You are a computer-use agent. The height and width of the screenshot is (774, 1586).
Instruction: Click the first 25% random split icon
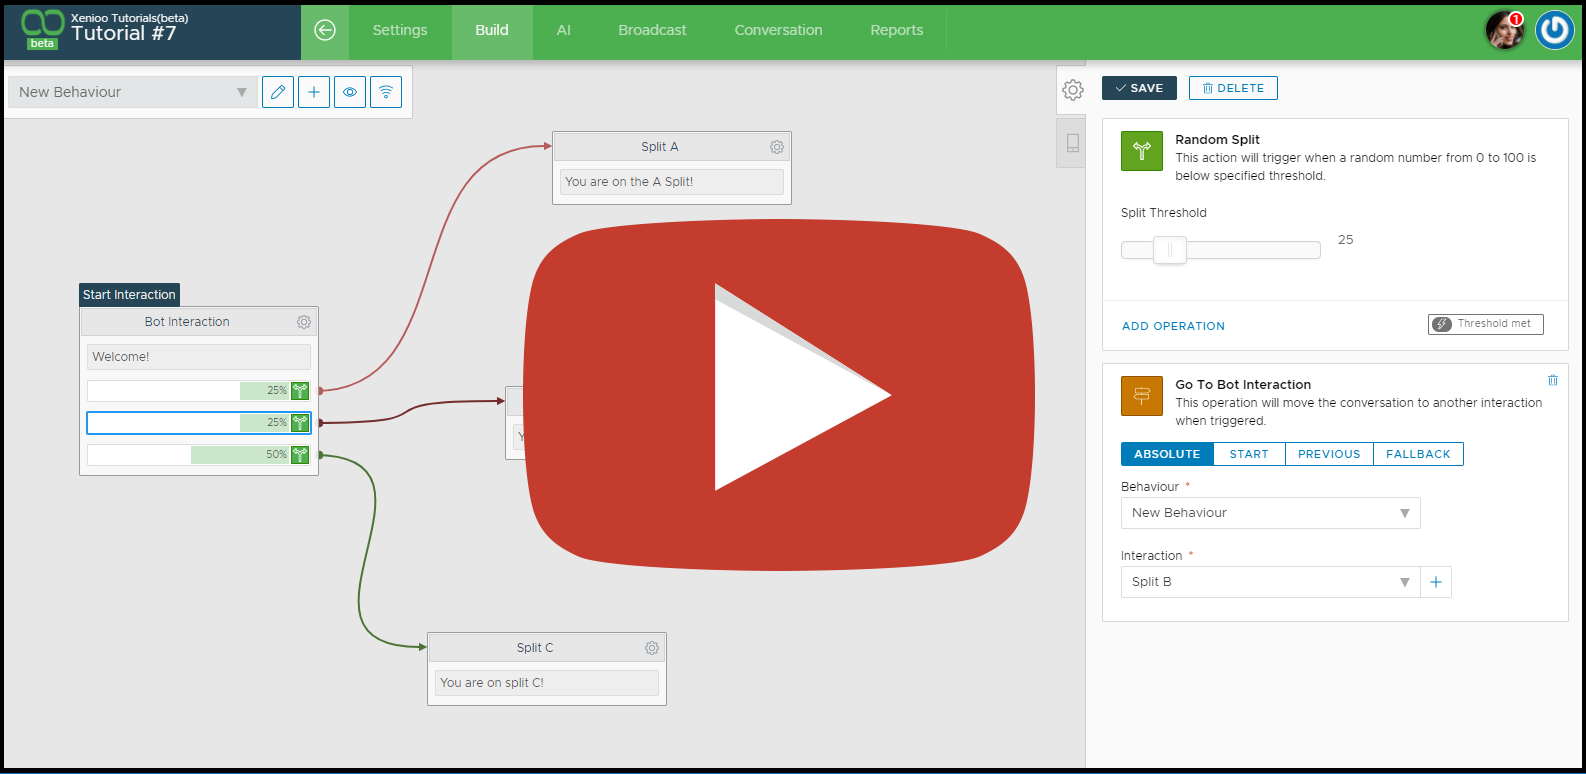click(300, 391)
